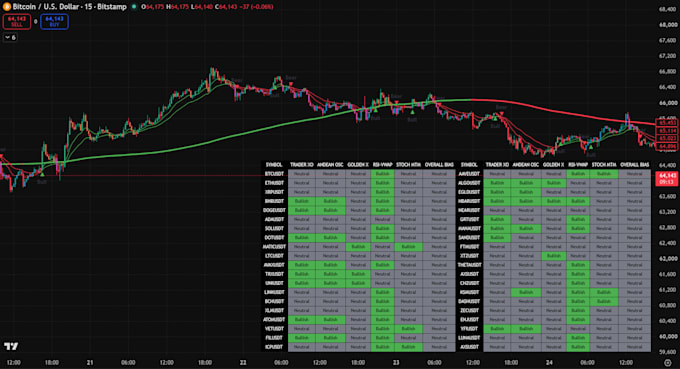Image resolution: width=680 pixels, height=369 pixels.
Task: Click THETAUSDT symbol row label
Action: (x=469, y=265)
